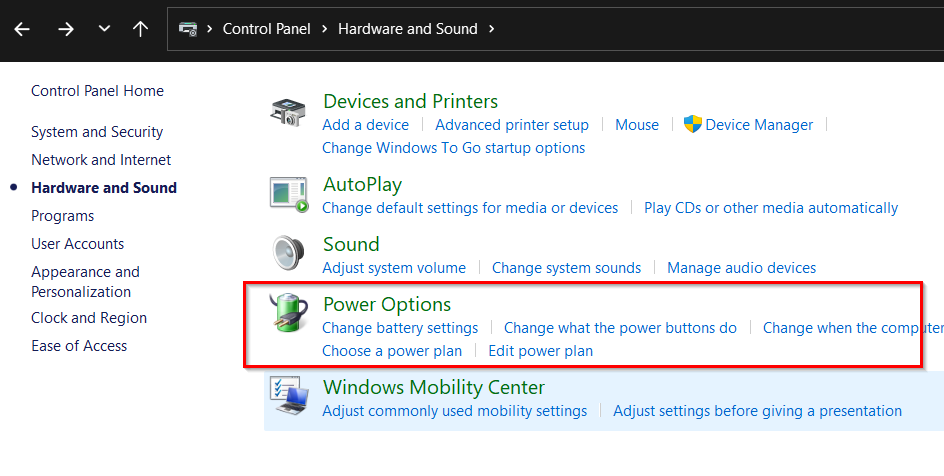Open Manage audio devices
The width and height of the screenshot is (944, 476).
click(x=742, y=268)
